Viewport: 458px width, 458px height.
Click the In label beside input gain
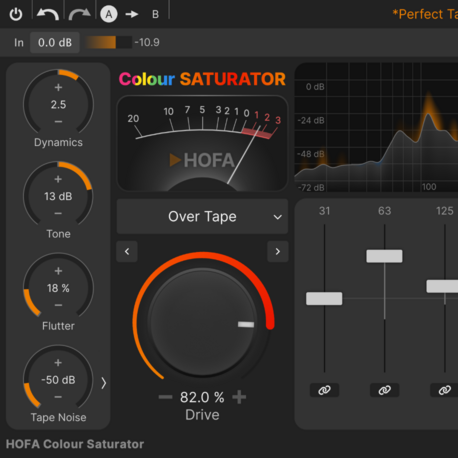pyautogui.click(x=19, y=43)
